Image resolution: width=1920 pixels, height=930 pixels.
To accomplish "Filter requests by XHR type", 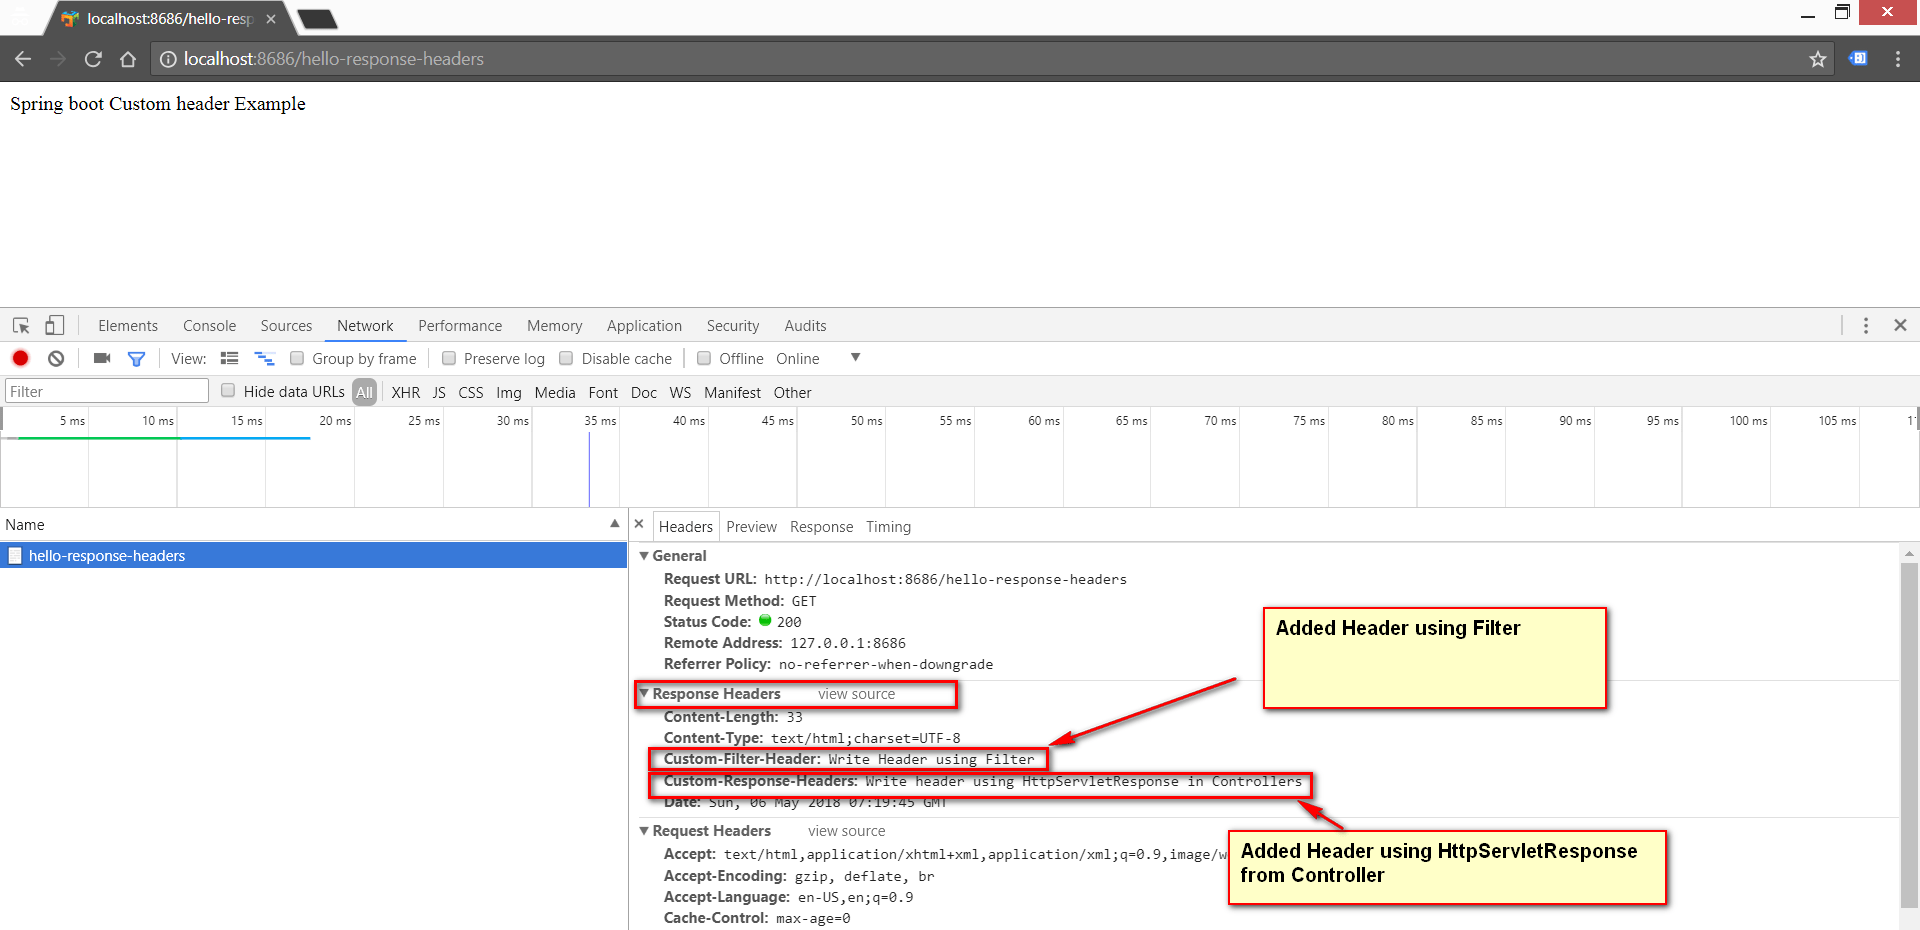I will click(x=405, y=391).
